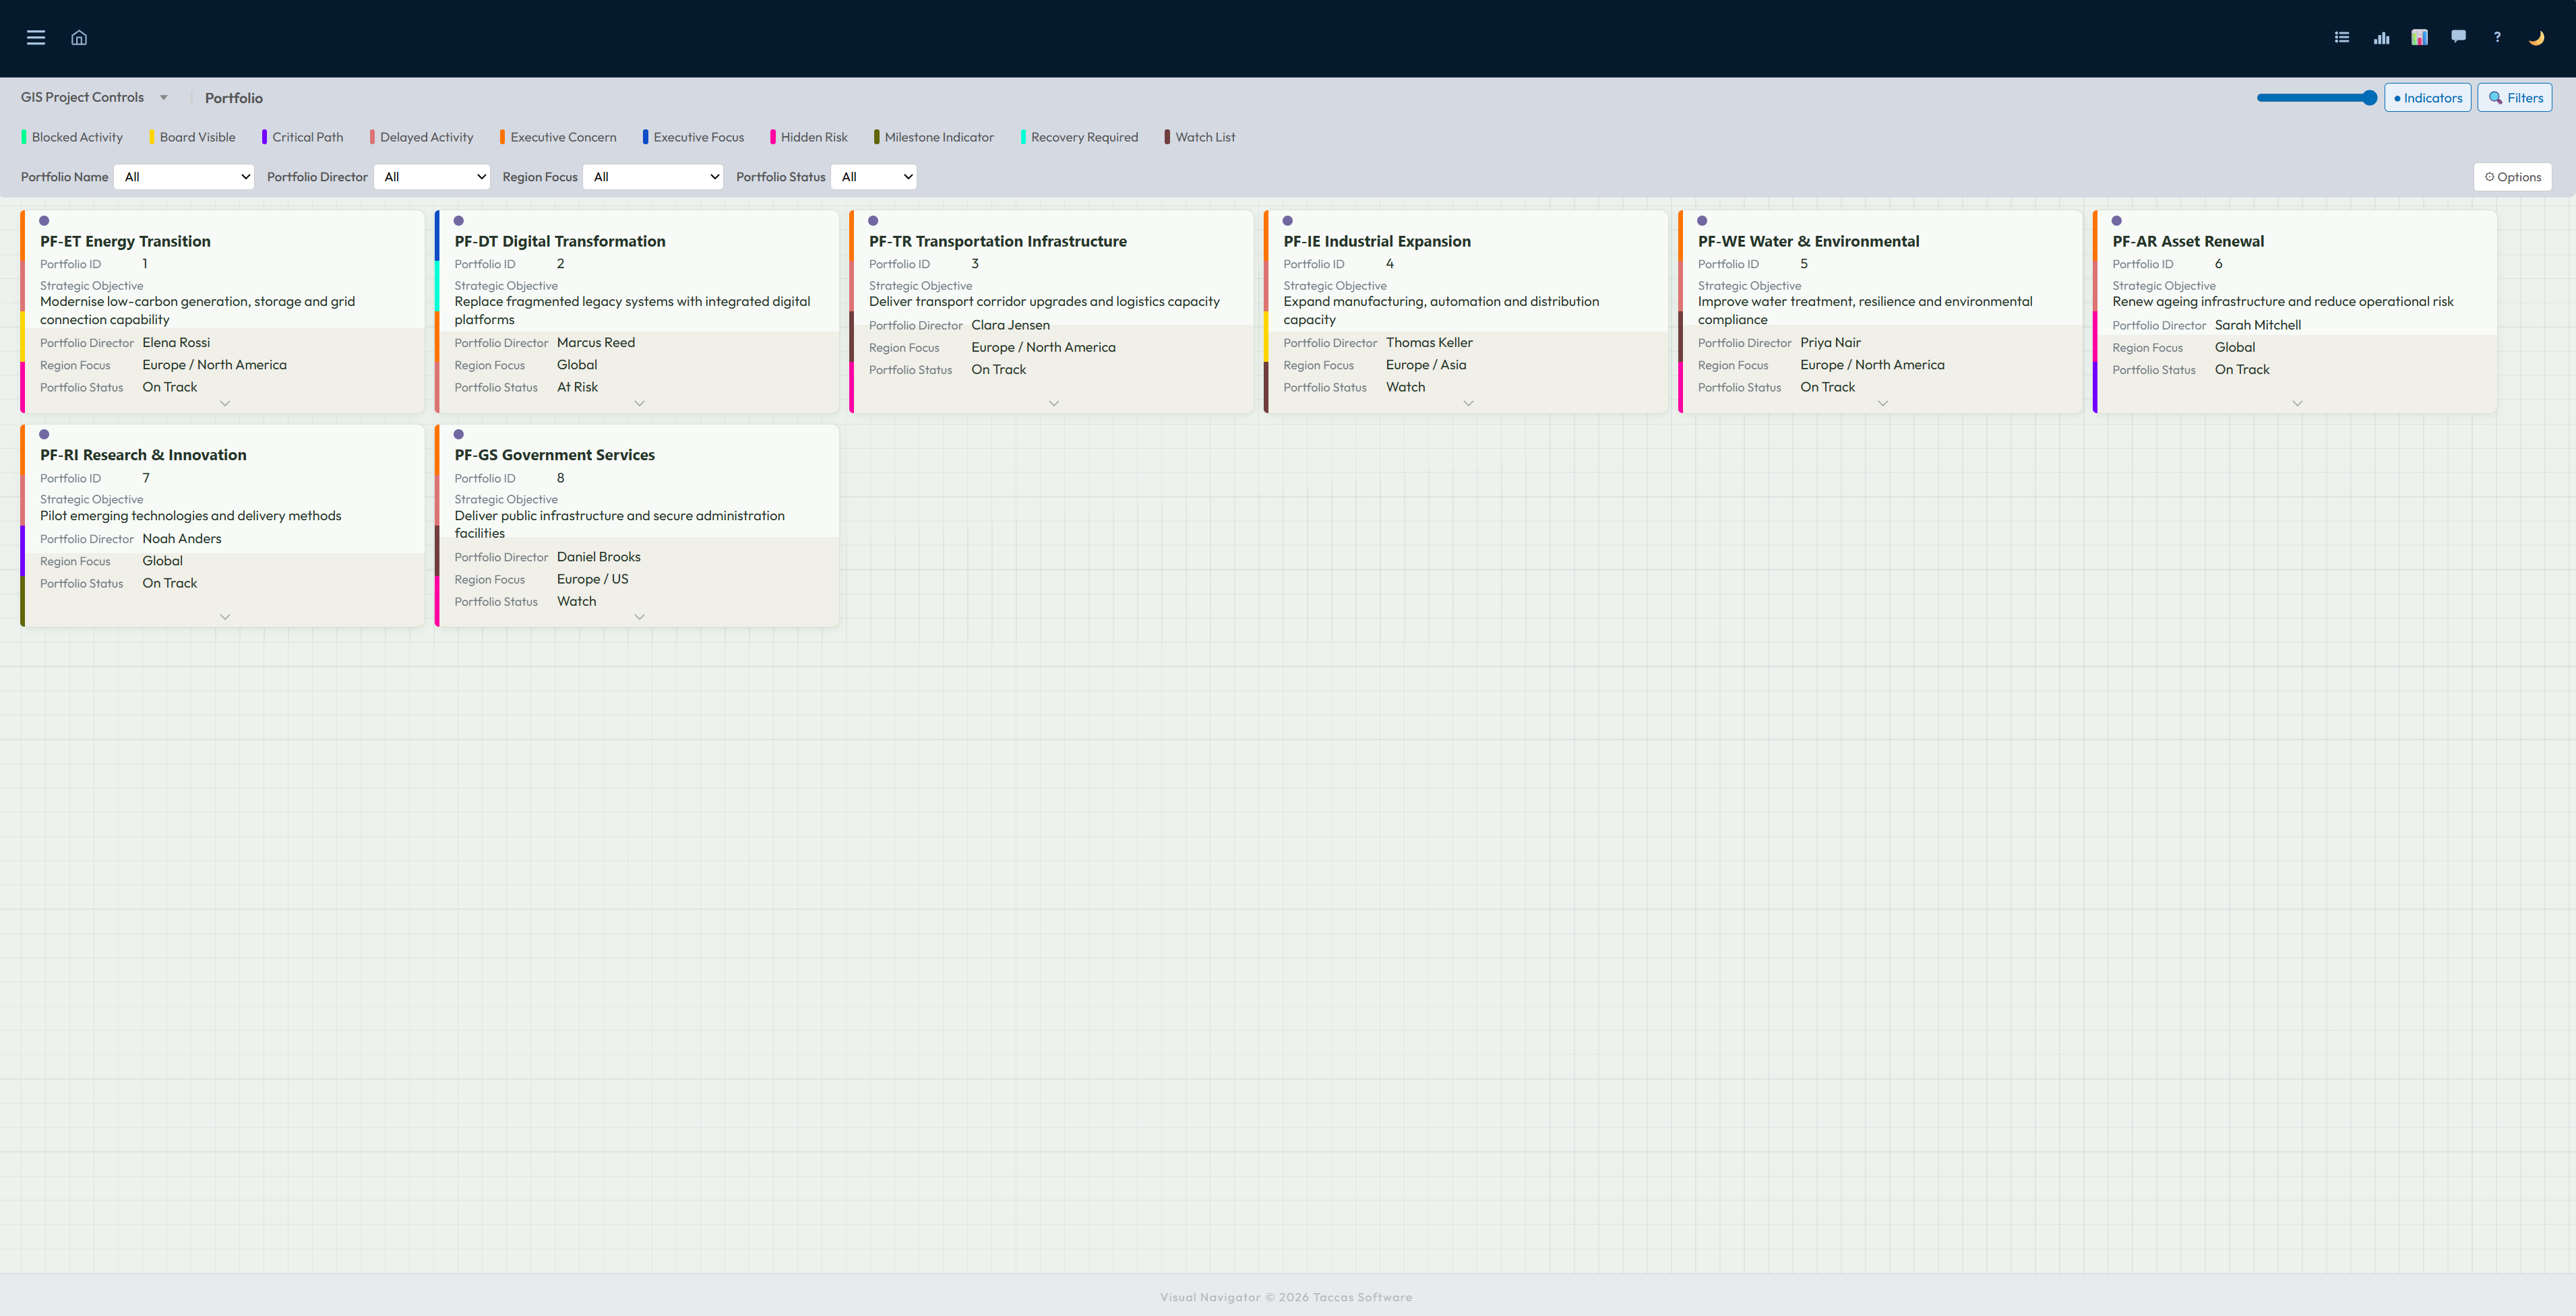Screen dimensions: 2576x1316
Task: Open the help question mark icon
Action: click(2497, 38)
